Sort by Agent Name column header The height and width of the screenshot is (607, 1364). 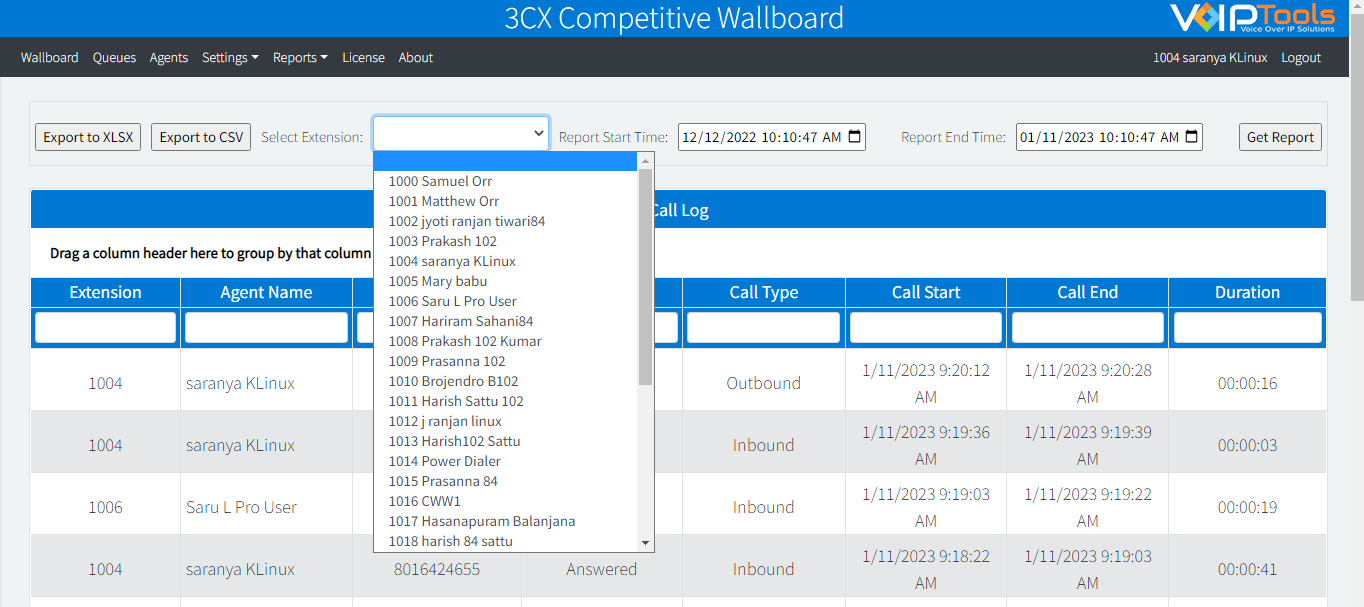[x=266, y=292]
